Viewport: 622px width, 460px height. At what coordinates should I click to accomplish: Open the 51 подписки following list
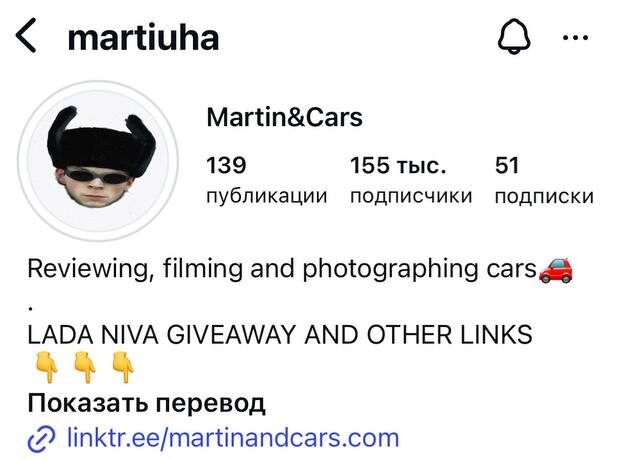pos(544,180)
